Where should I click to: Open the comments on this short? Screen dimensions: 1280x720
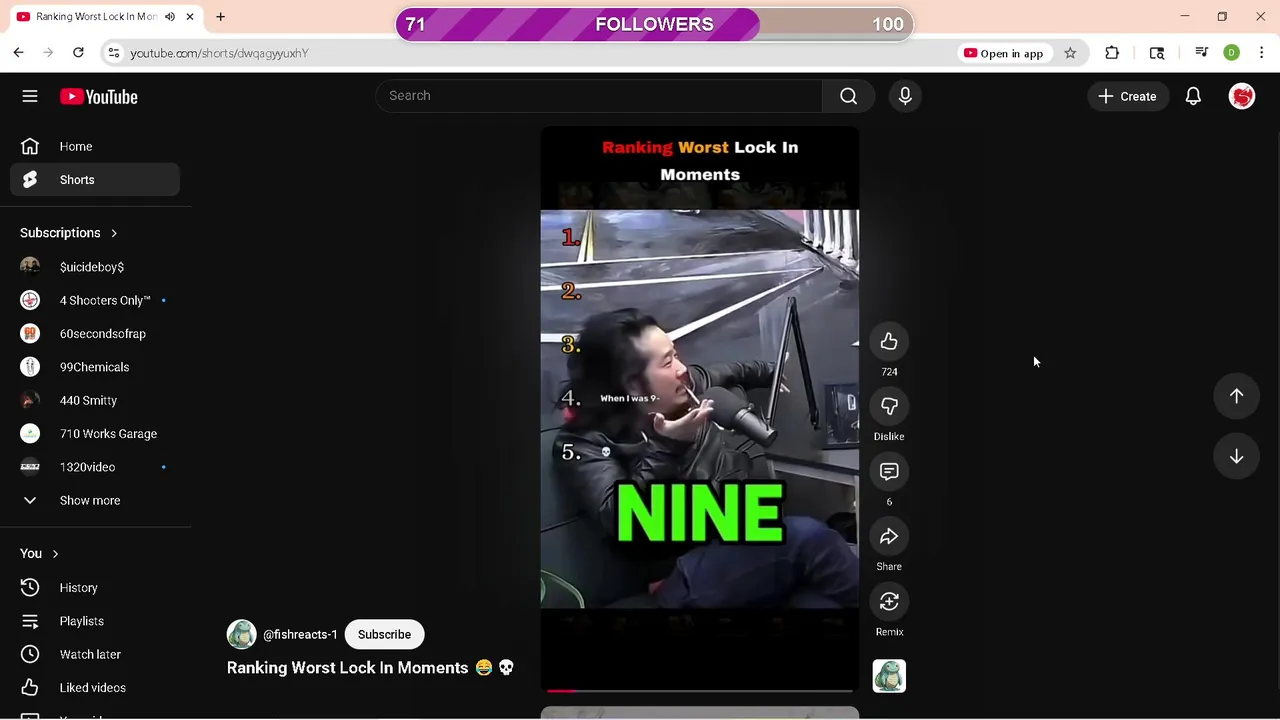click(889, 472)
